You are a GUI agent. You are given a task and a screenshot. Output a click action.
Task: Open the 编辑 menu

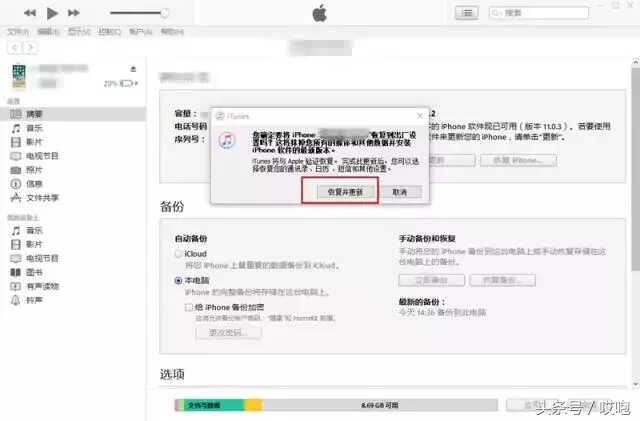click(49, 31)
